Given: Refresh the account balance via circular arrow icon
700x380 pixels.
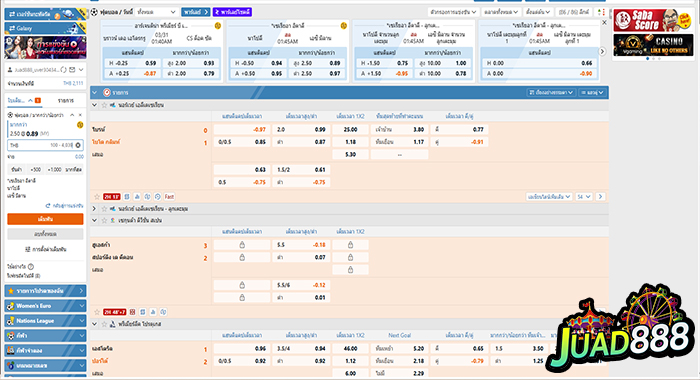Looking at the screenshot, I should click(63, 70).
